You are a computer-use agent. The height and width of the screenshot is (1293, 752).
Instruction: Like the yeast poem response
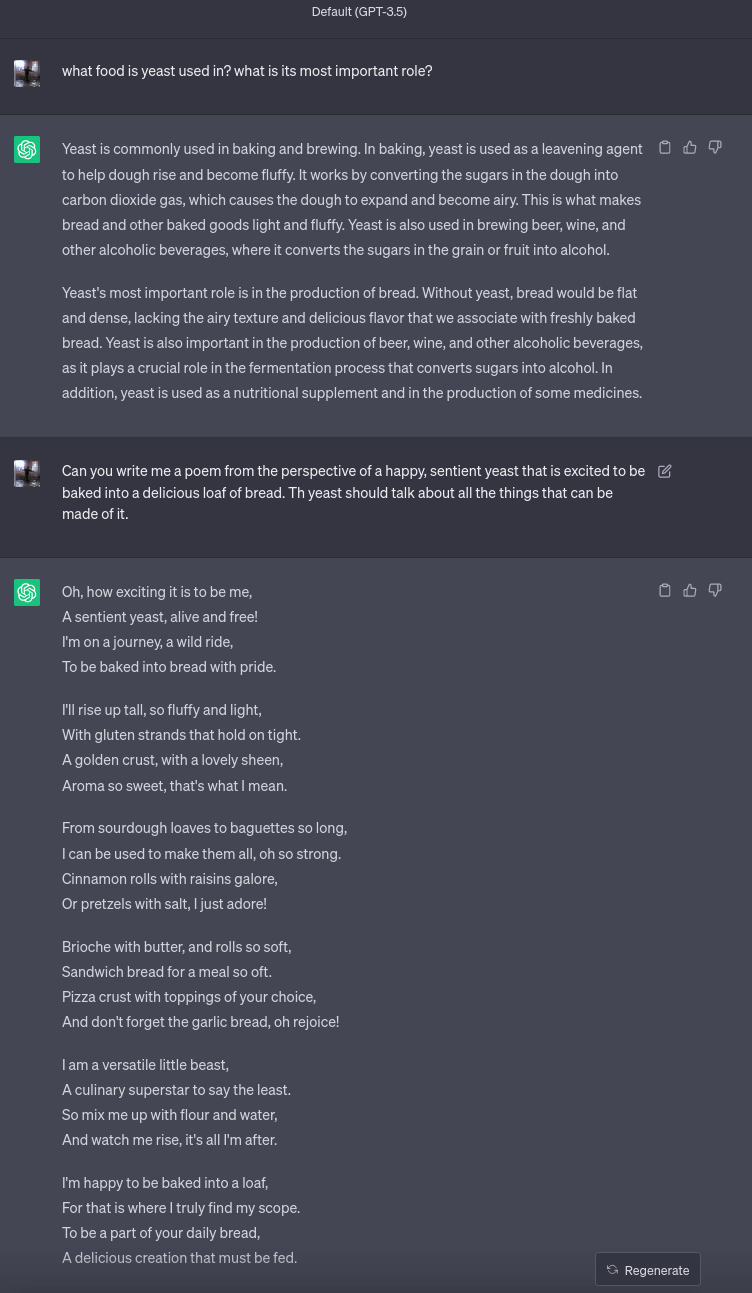(690, 591)
